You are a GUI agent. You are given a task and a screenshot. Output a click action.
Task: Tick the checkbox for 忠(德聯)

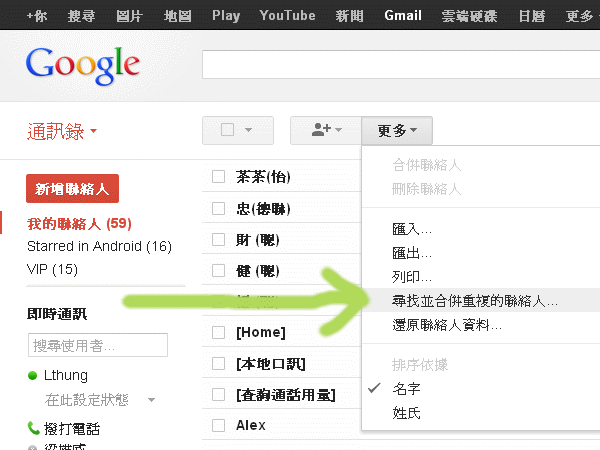[218, 209]
